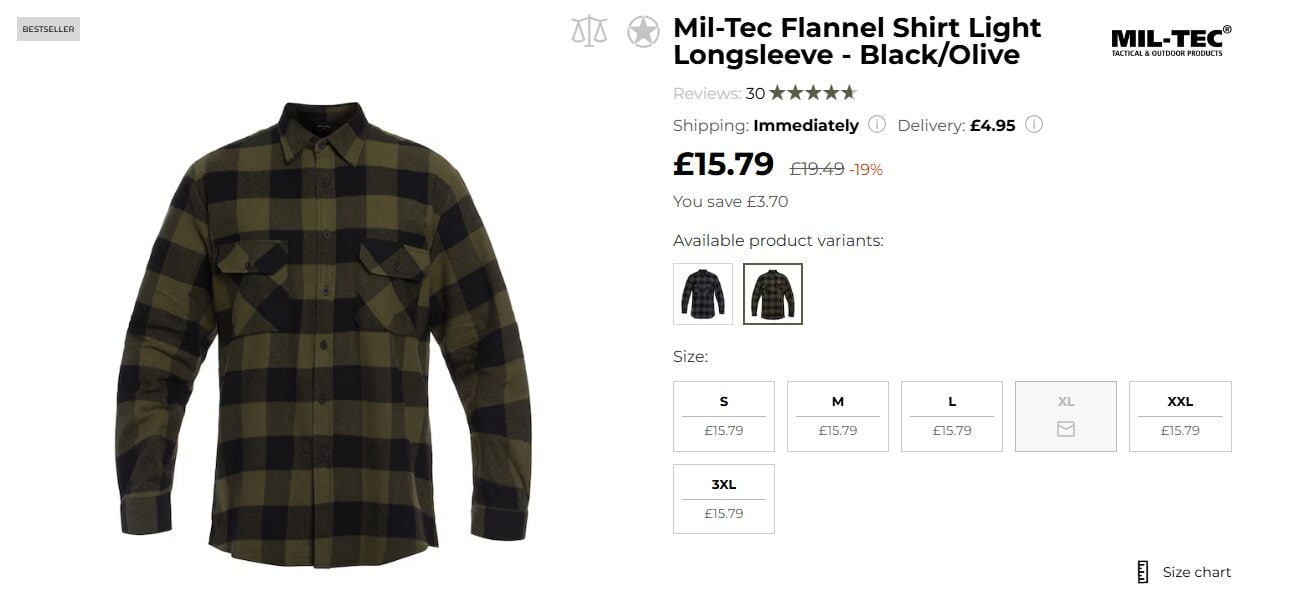Click delivery cost info icon
The width and height of the screenshot is (1292, 601).
1035,125
